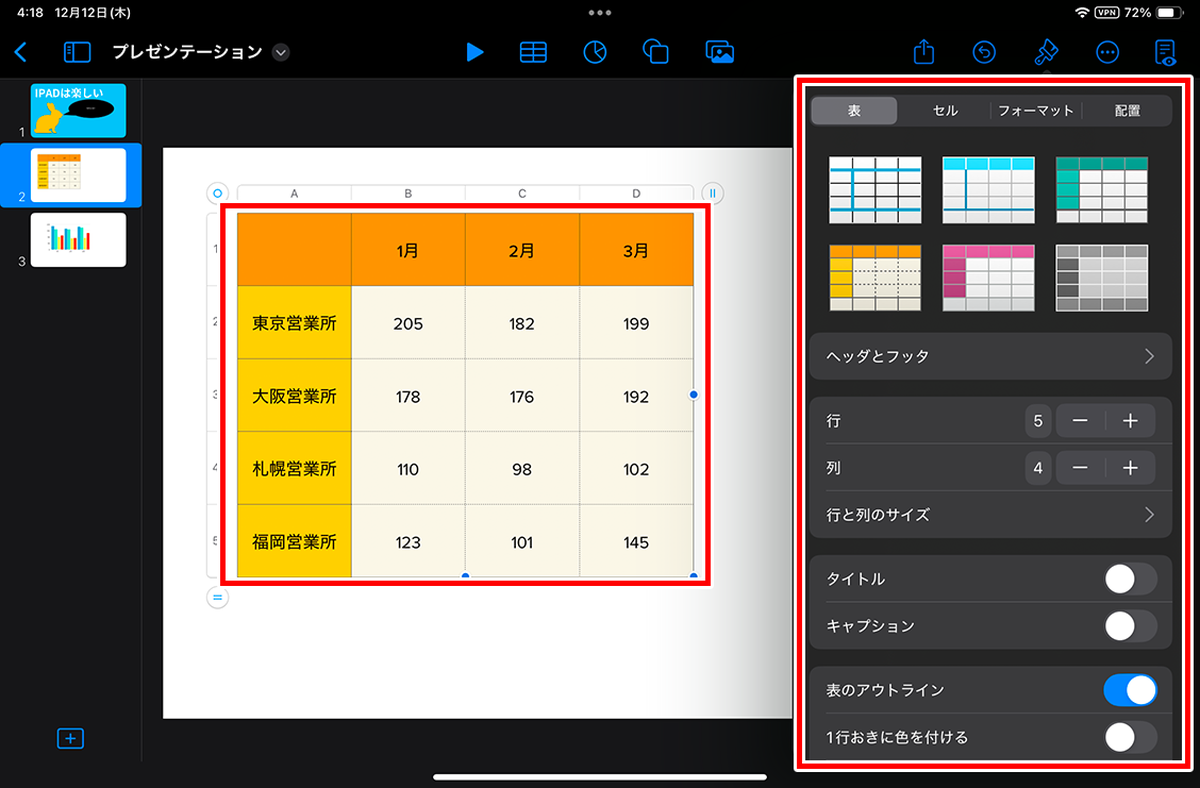Play the slideshow
Screen dimensions: 1200x788
pyautogui.click(x=475, y=52)
